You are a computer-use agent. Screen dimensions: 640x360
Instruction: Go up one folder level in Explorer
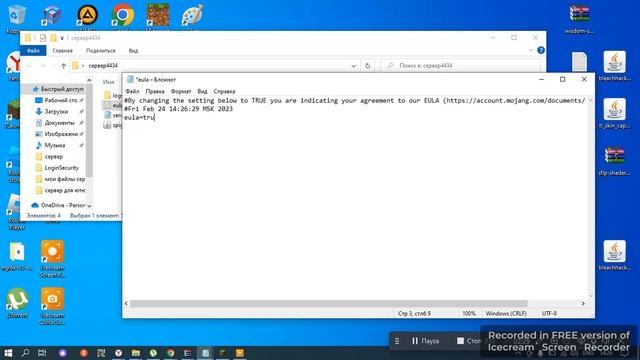tap(63, 66)
